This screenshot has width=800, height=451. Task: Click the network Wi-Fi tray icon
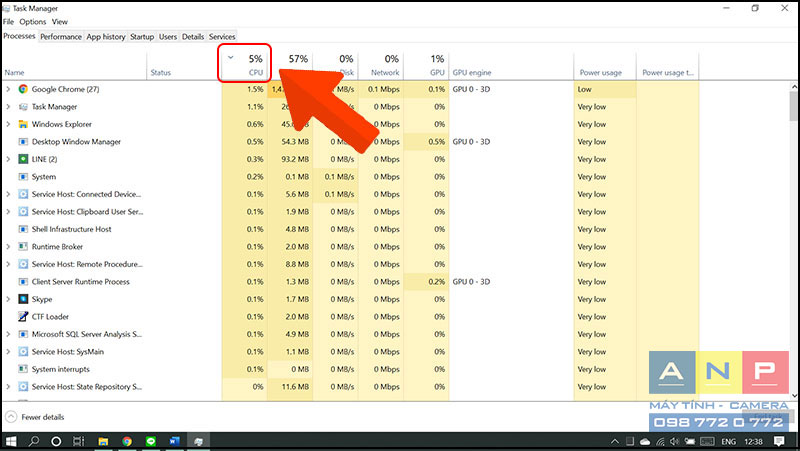[660, 442]
